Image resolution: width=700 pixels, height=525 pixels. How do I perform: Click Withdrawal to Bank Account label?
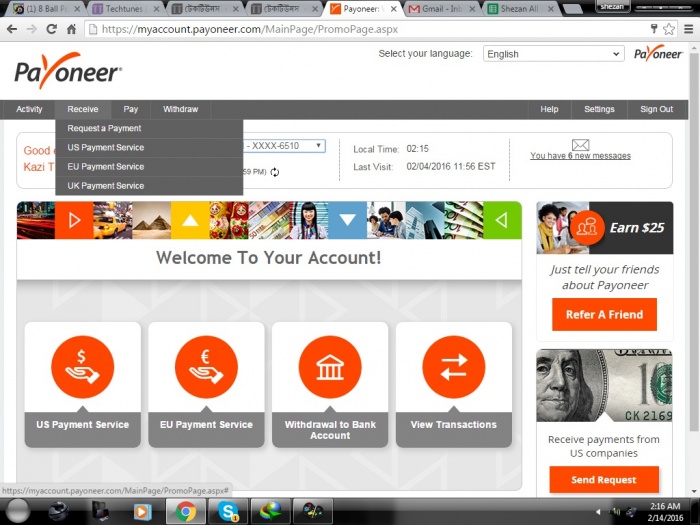330,430
